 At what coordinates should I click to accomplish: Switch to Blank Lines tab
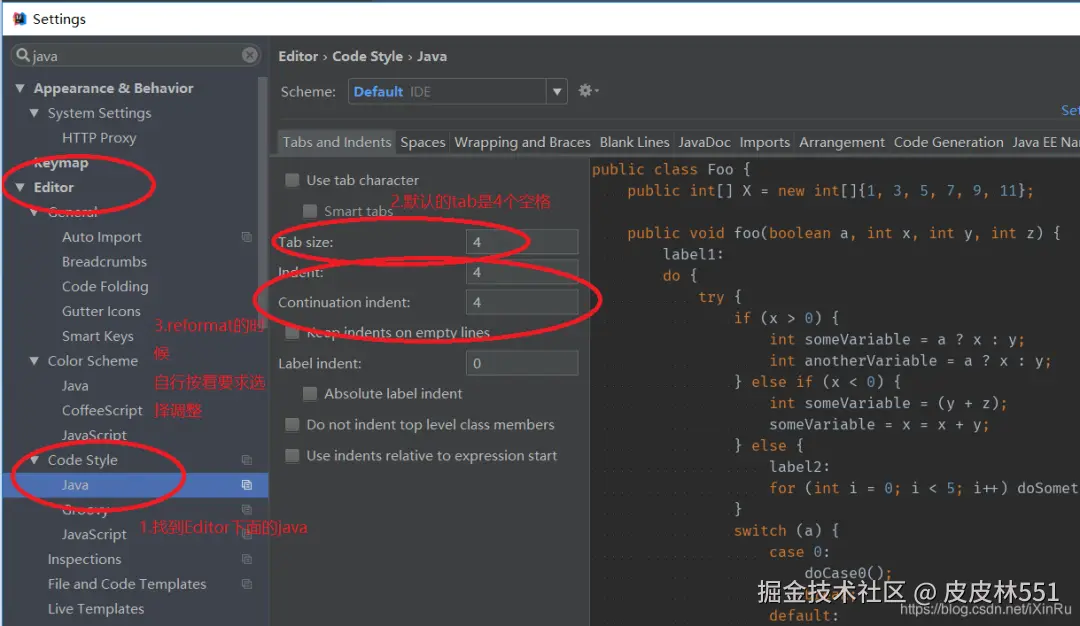634,142
